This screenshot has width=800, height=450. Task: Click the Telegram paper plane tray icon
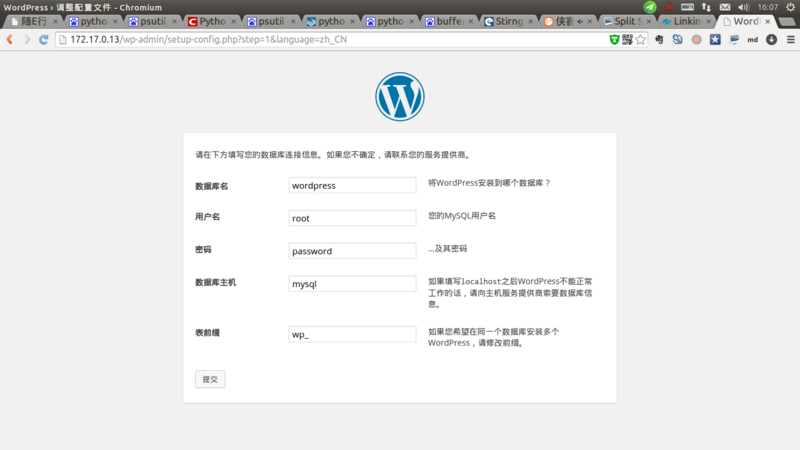click(649, 7)
